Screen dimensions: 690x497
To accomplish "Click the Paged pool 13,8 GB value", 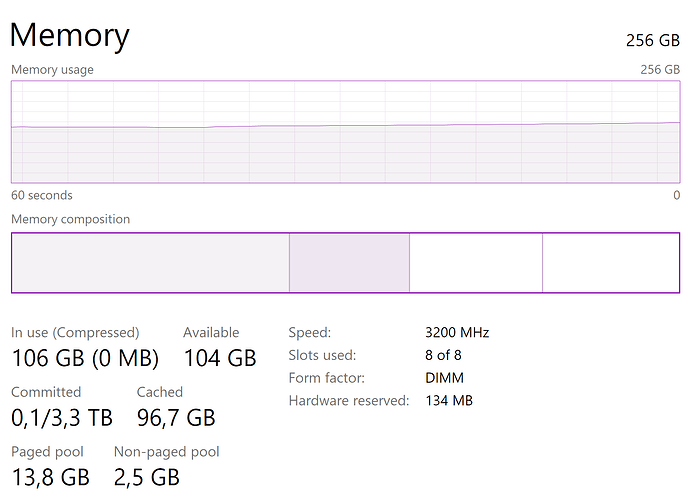I will pyautogui.click(x=50, y=477).
